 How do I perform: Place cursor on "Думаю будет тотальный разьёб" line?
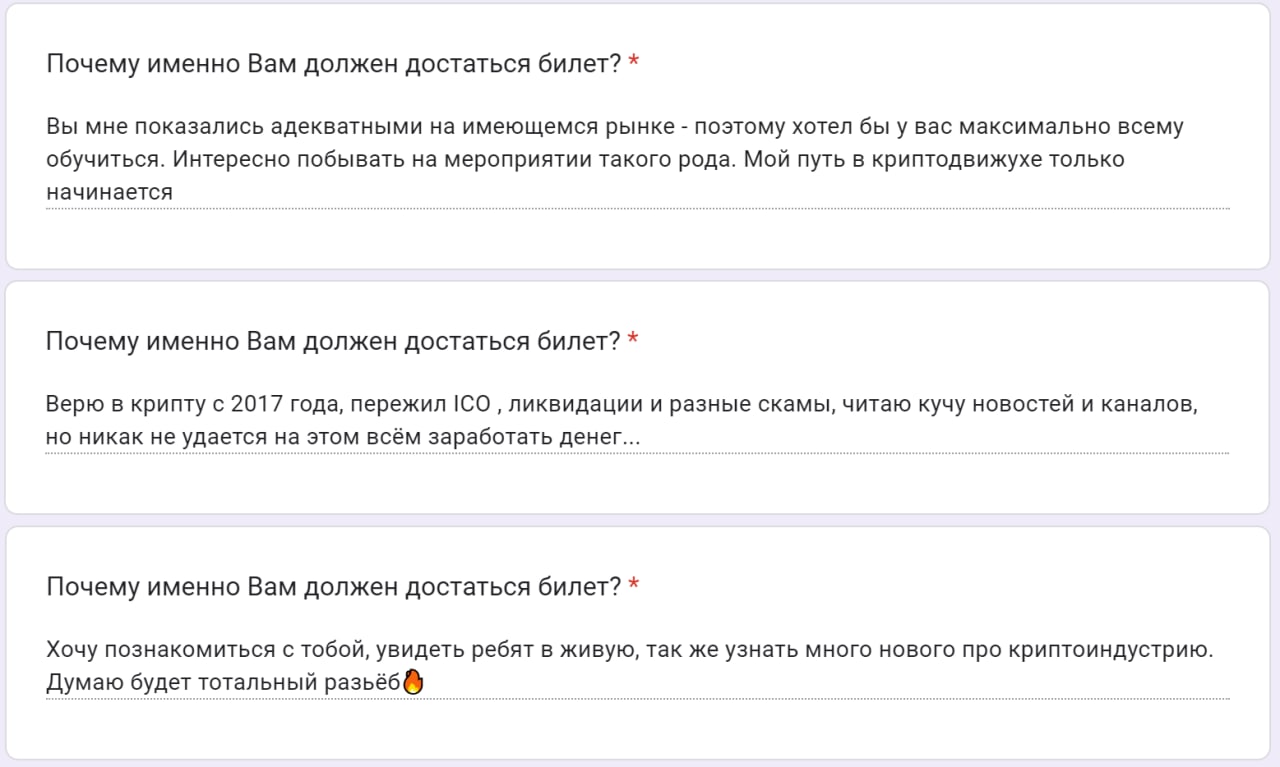222,683
